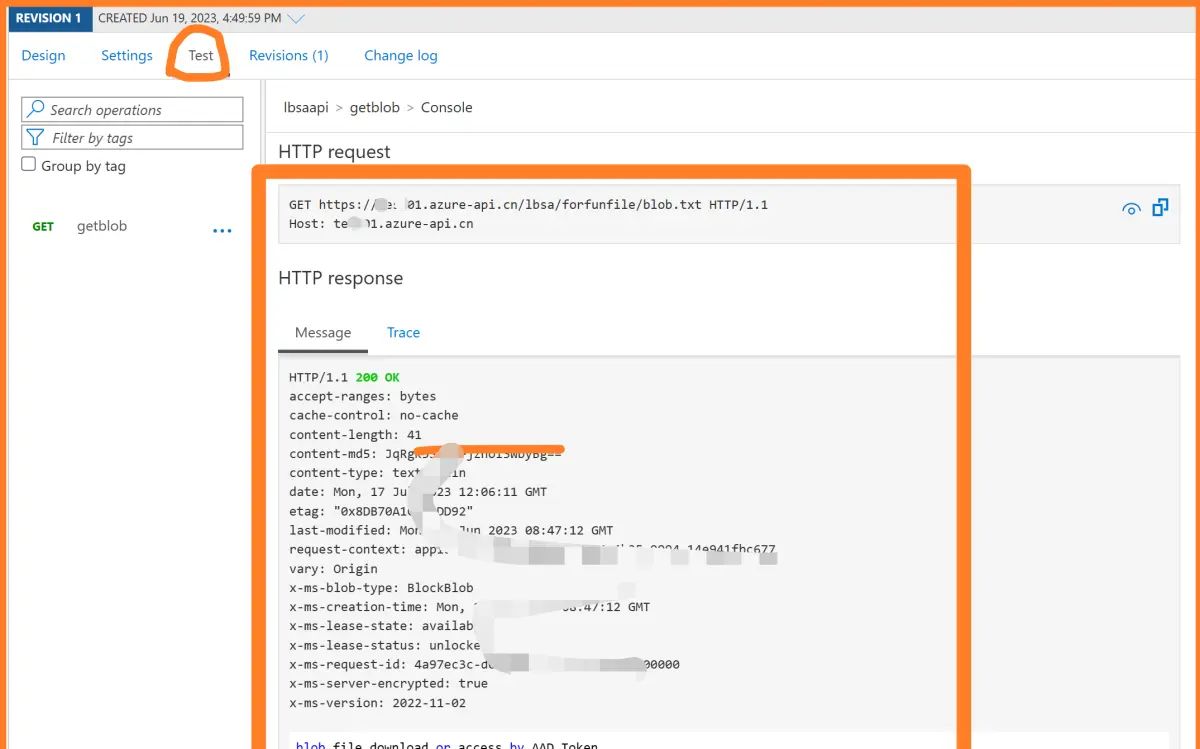The image size is (1200, 749).
Task: Select the Test tab
Action: click(x=201, y=56)
